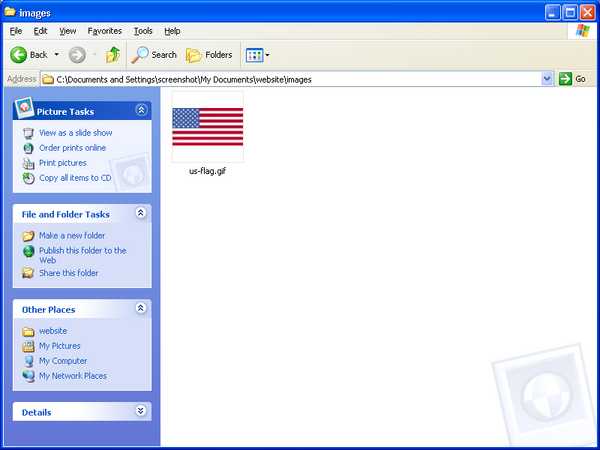The width and height of the screenshot is (600, 450).
Task: Close the images window
Action: [587, 13]
